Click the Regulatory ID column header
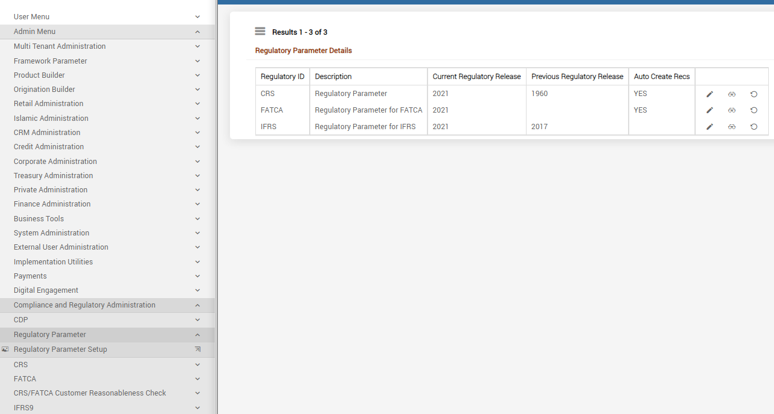The width and height of the screenshot is (774, 414). pyautogui.click(x=282, y=76)
